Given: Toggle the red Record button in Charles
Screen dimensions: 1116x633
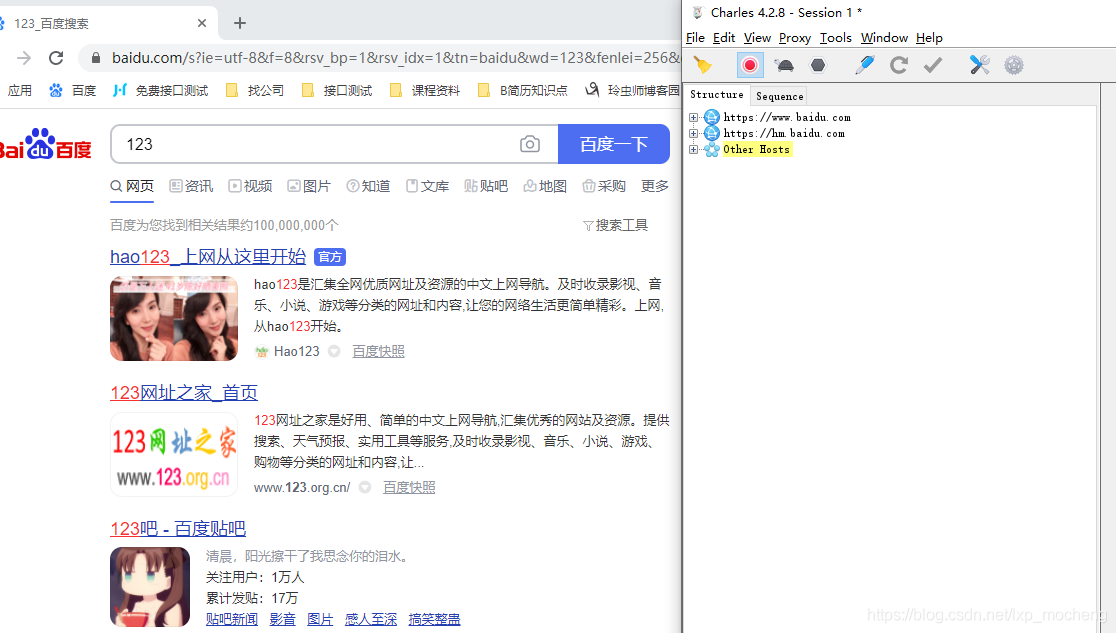Looking at the screenshot, I should (749, 66).
